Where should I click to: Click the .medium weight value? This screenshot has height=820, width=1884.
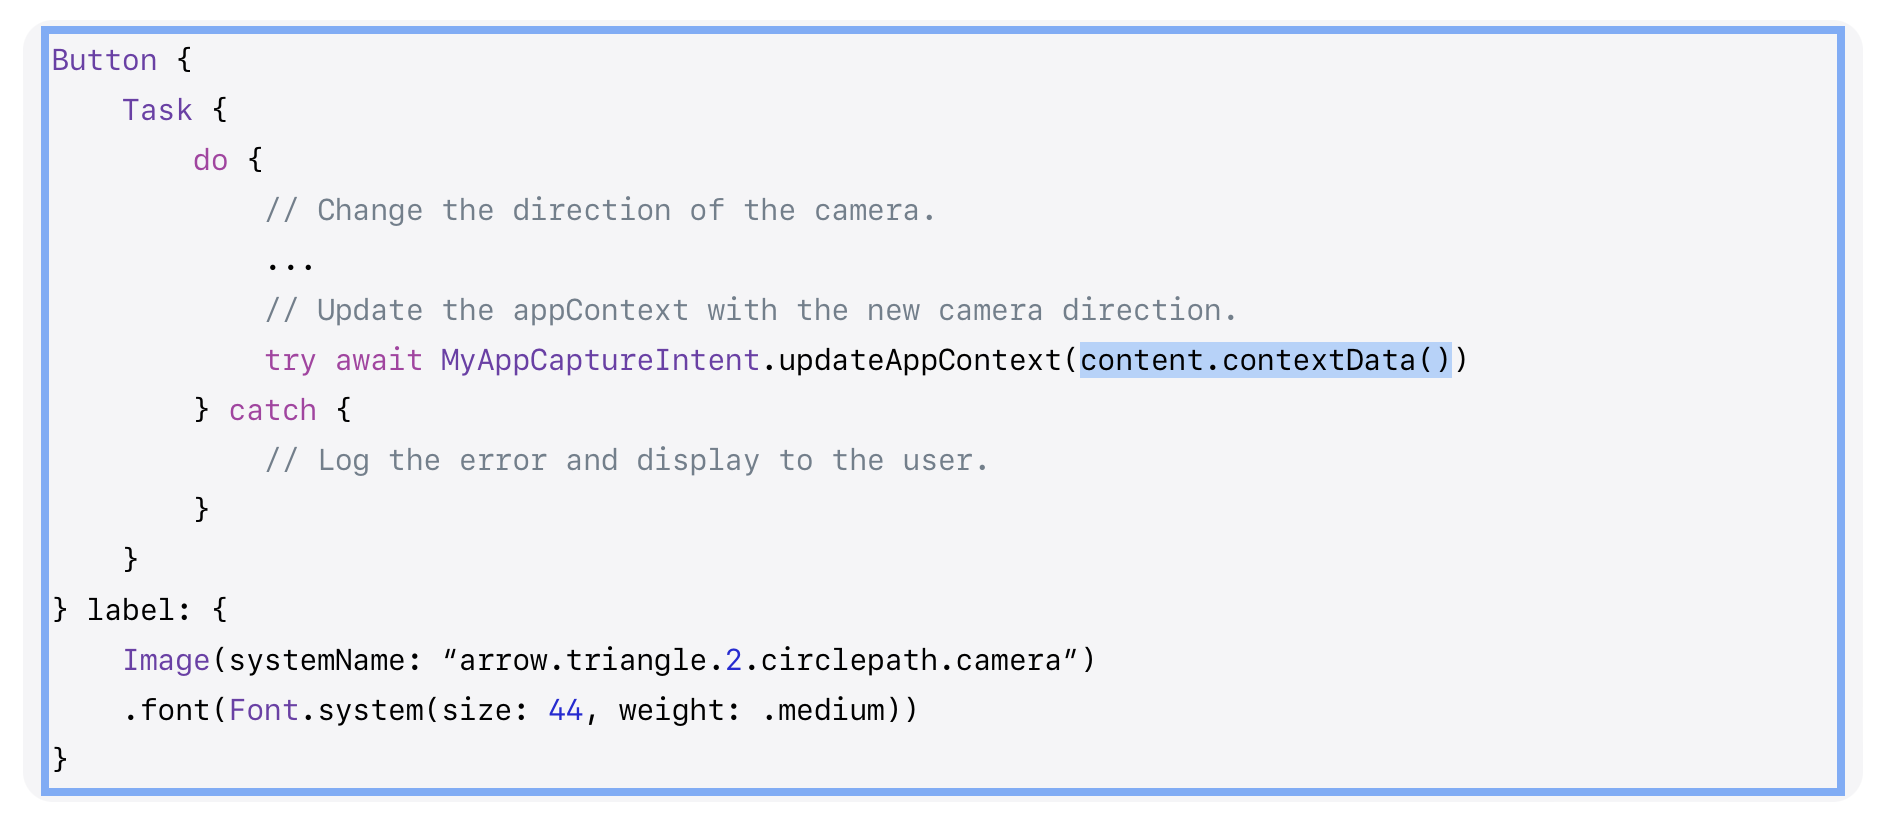click(824, 710)
